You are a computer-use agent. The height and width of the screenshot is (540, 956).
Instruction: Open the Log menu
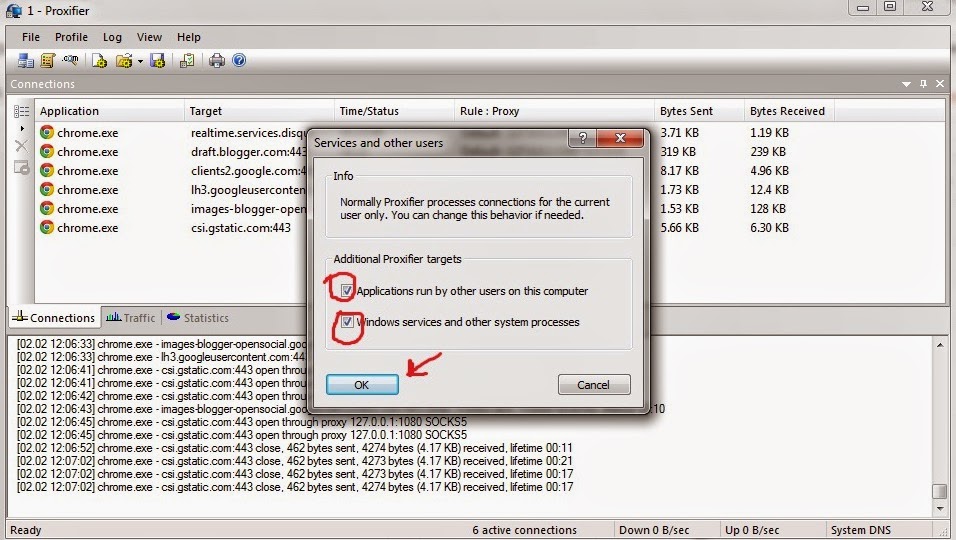(x=112, y=37)
